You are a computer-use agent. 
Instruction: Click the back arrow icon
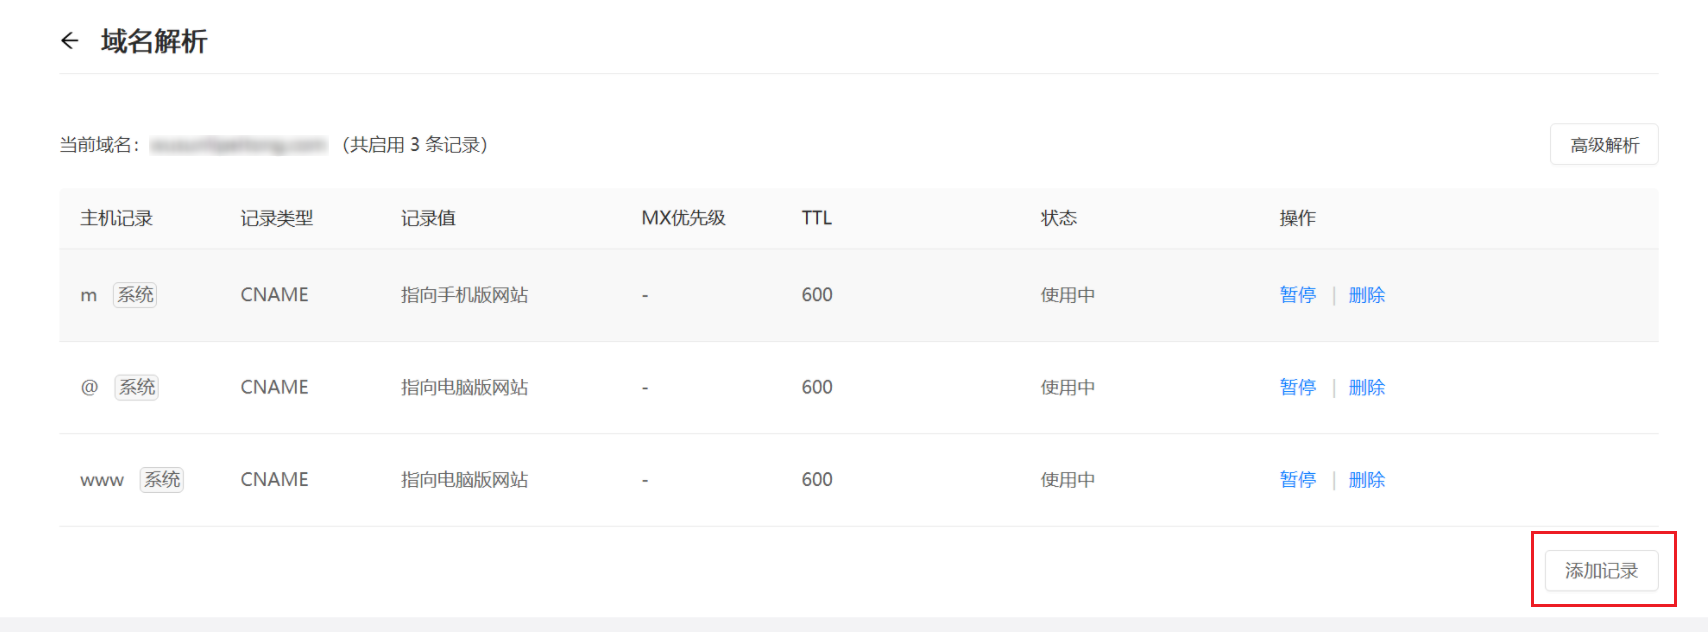pos(69,41)
